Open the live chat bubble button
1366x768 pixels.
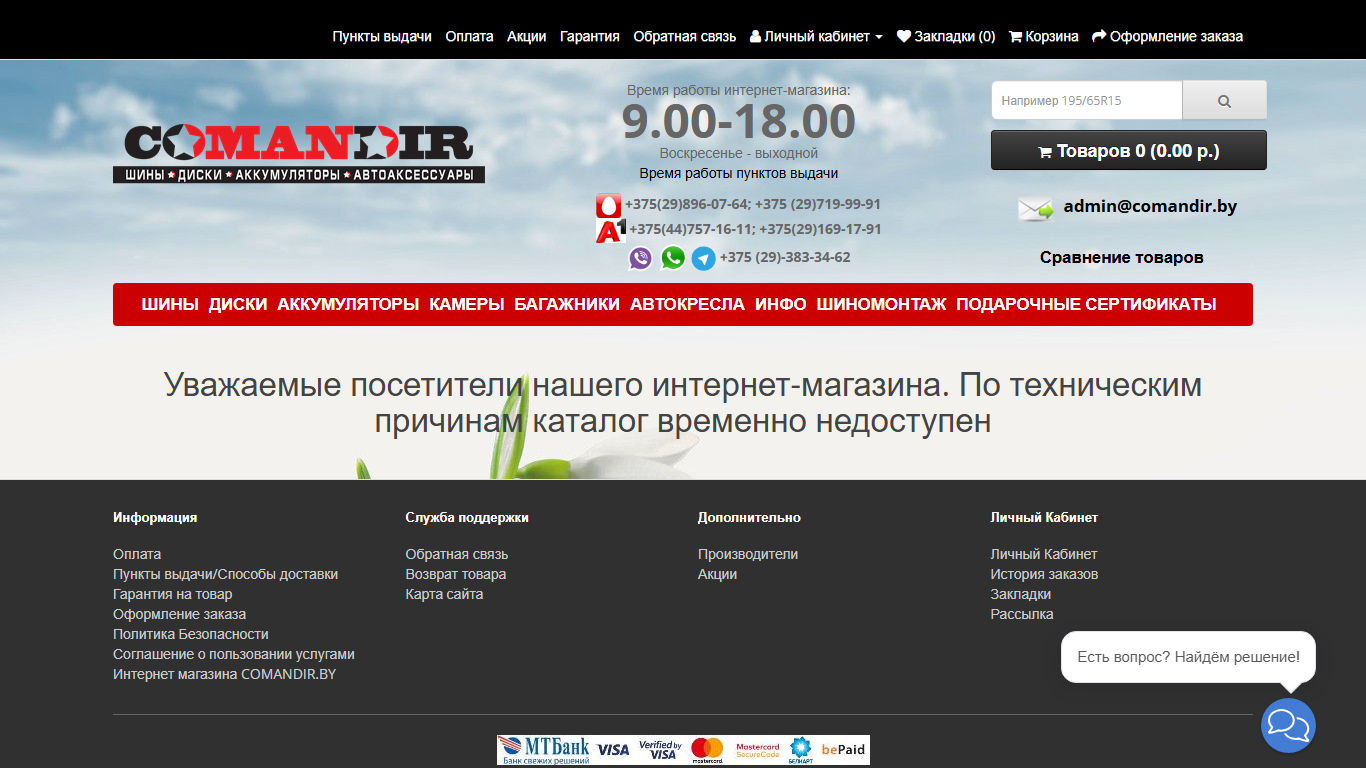point(1288,725)
